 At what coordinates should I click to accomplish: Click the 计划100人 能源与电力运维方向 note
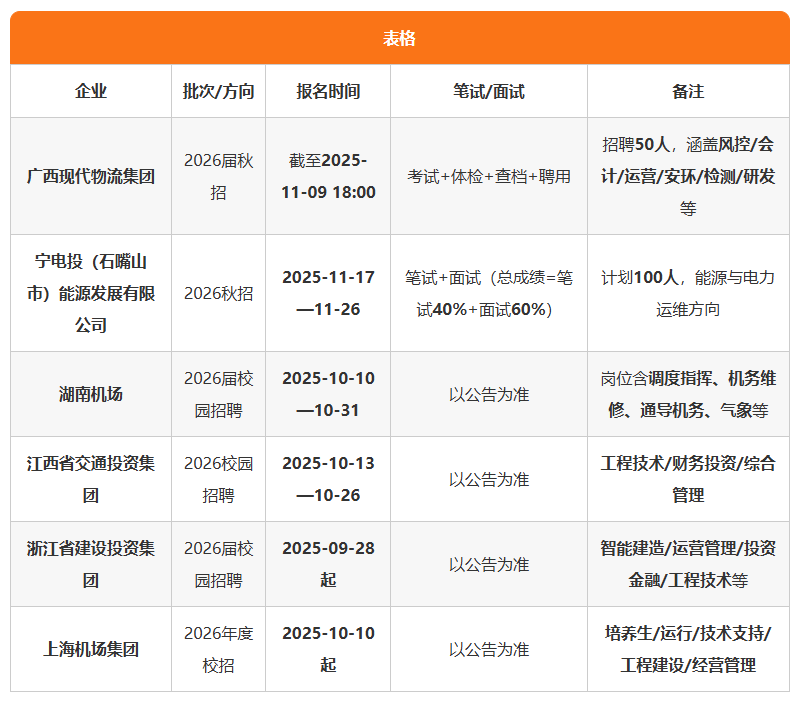pos(688,293)
